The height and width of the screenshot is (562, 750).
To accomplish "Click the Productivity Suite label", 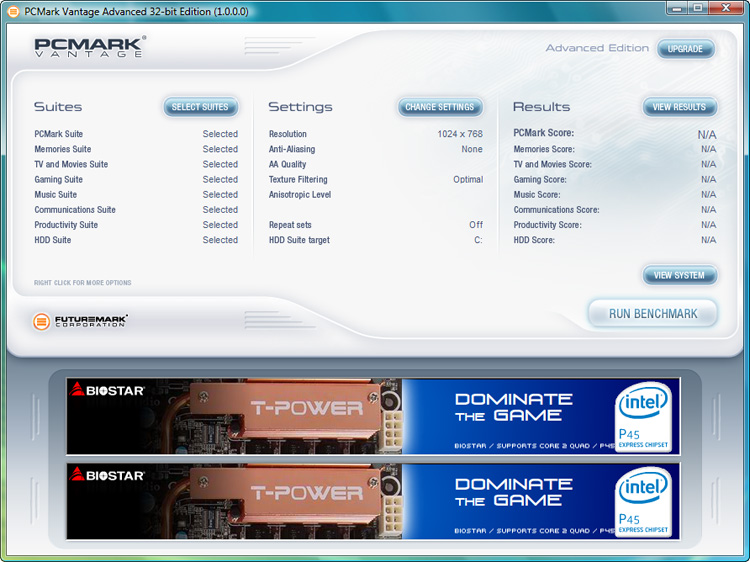I will click(x=66, y=225).
